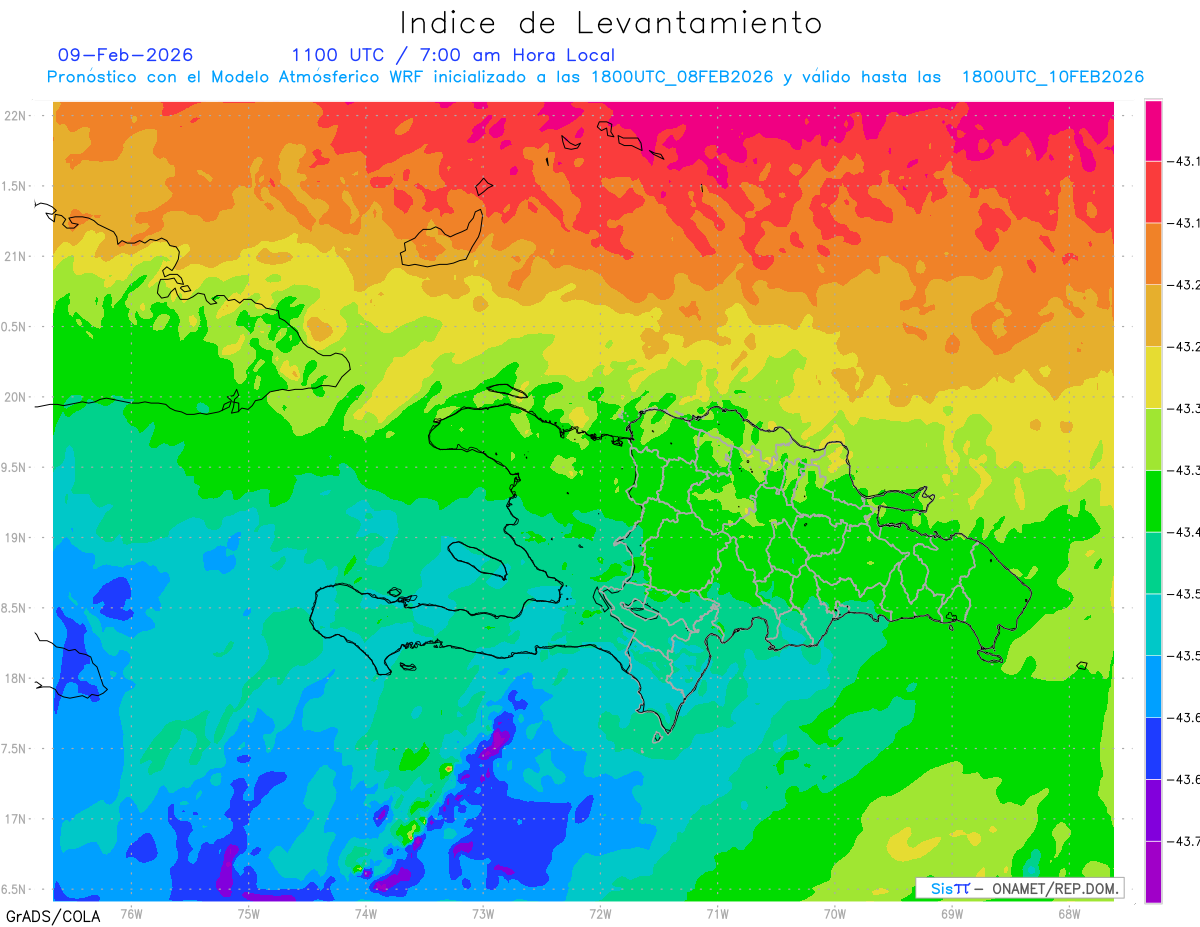Click the yellow-green legend color band
Image resolution: width=1200 pixels, height=927 pixels.
[x=1153, y=439]
